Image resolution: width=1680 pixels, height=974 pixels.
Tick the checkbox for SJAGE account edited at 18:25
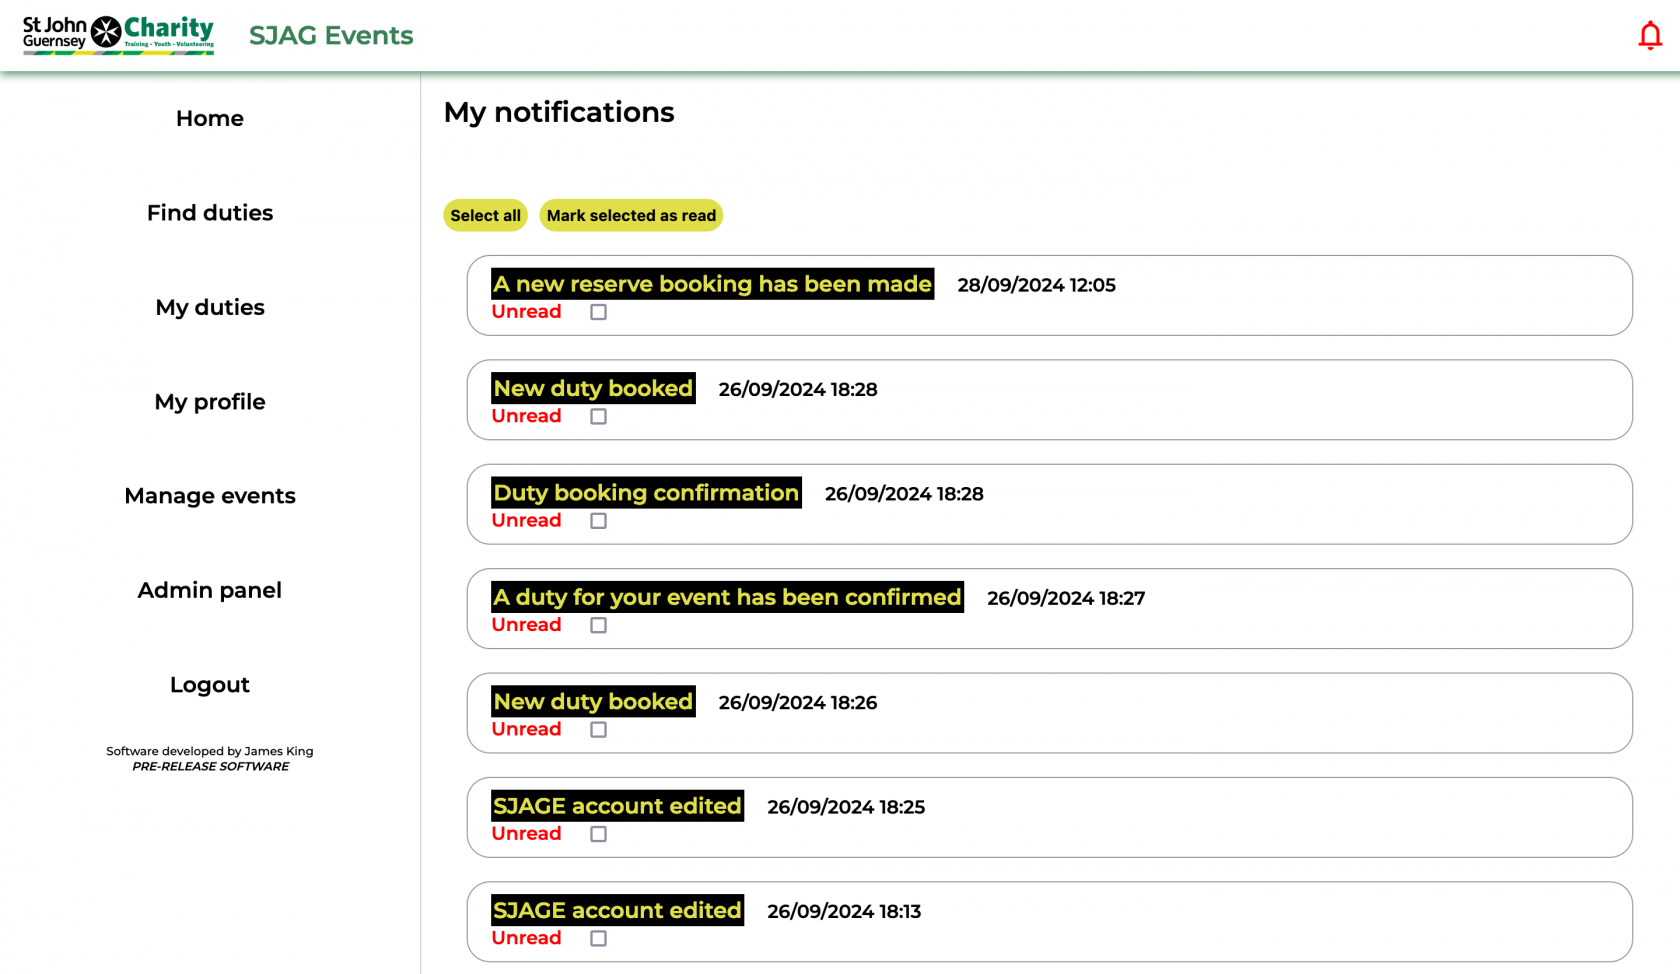tap(598, 833)
